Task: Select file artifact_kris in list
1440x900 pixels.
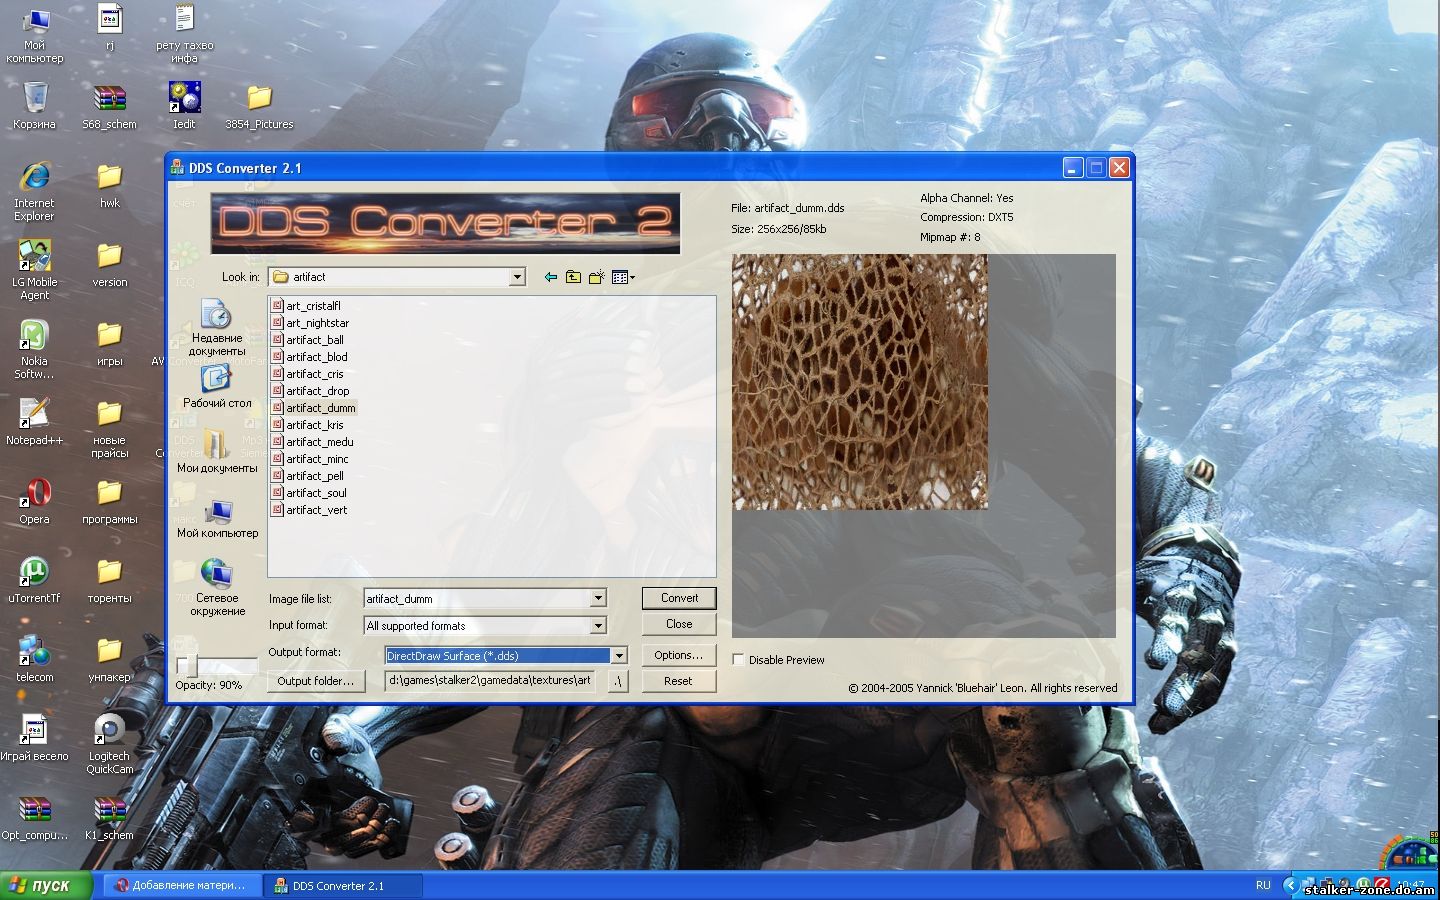Action: tap(307, 425)
